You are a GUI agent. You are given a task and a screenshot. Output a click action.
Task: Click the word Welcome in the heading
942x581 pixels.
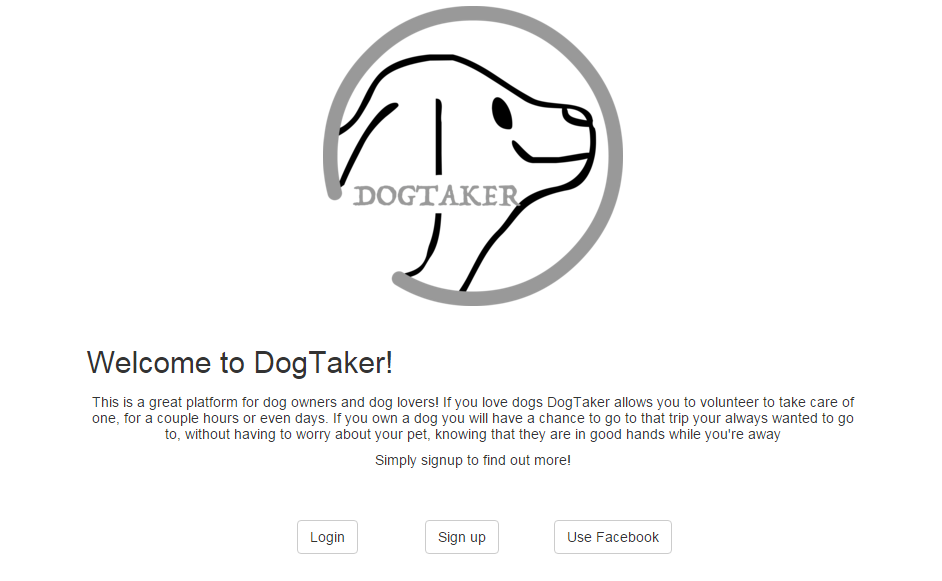click(149, 363)
